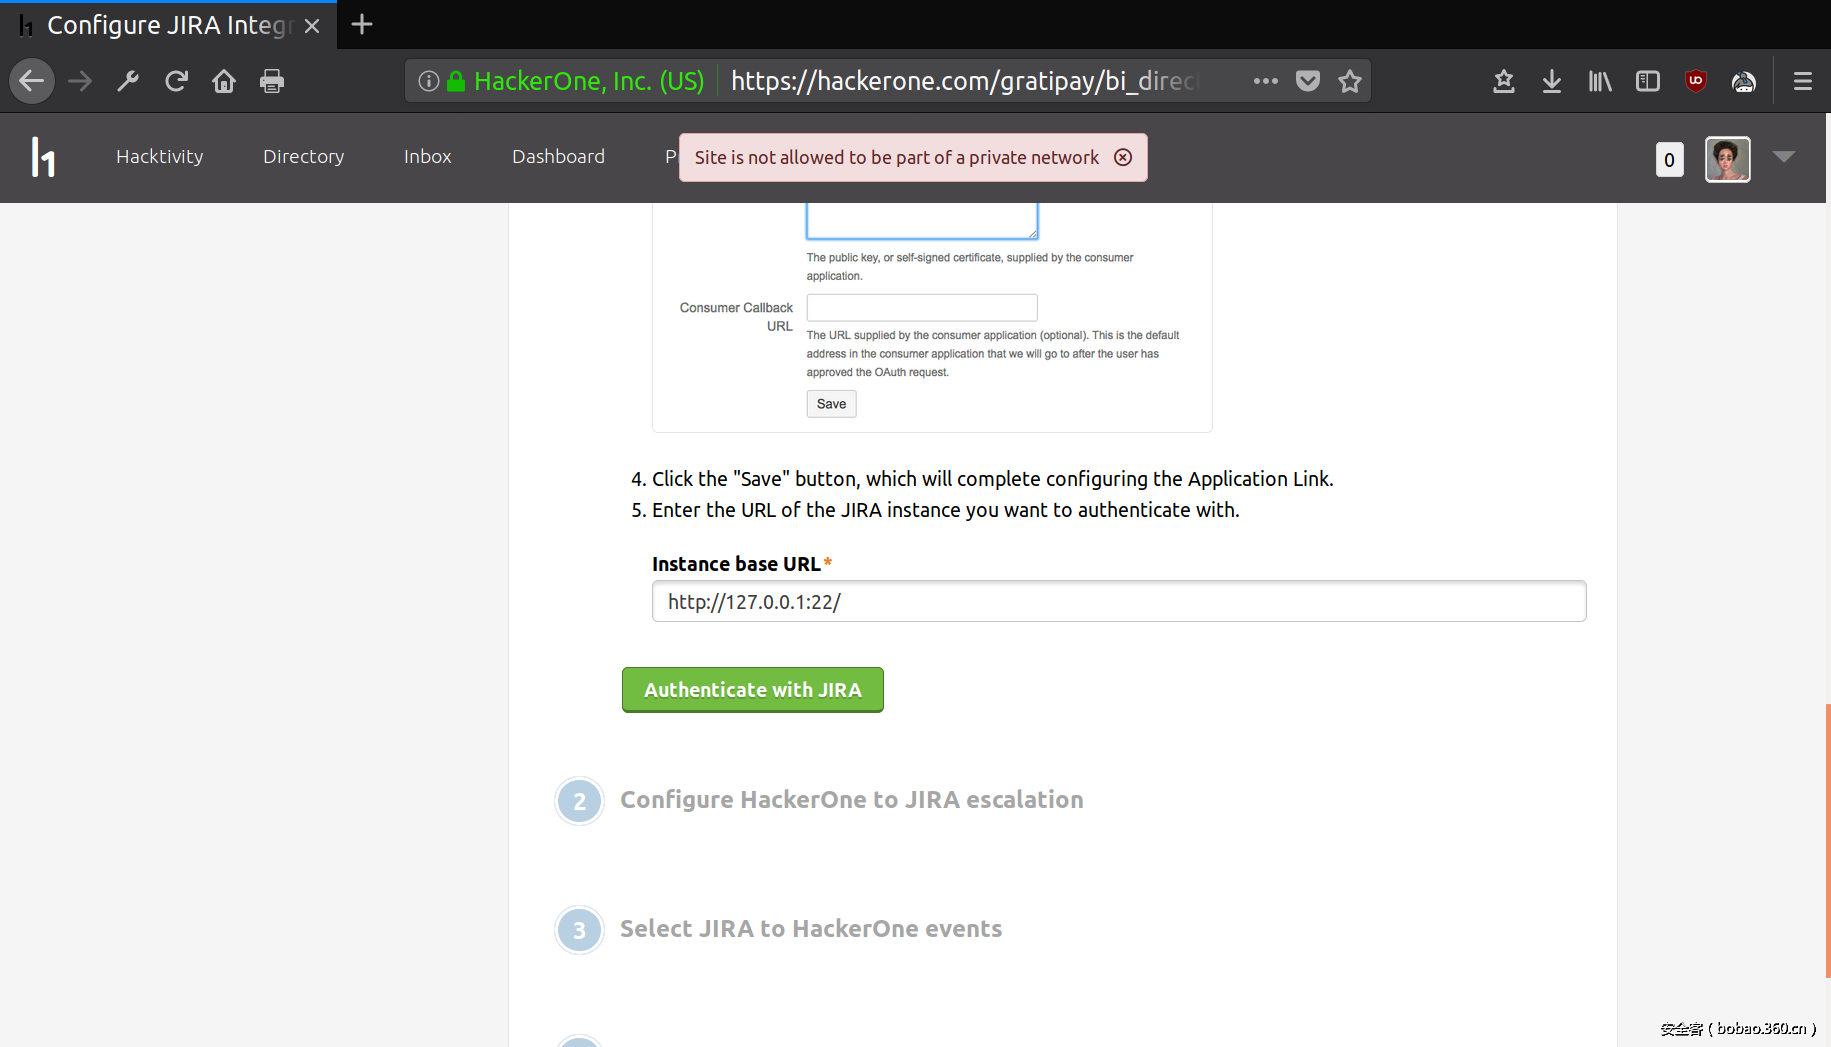Open uBlock Origin extension icon
The height and width of the screenshot is (1047, 1831).
coord(1695,81)
